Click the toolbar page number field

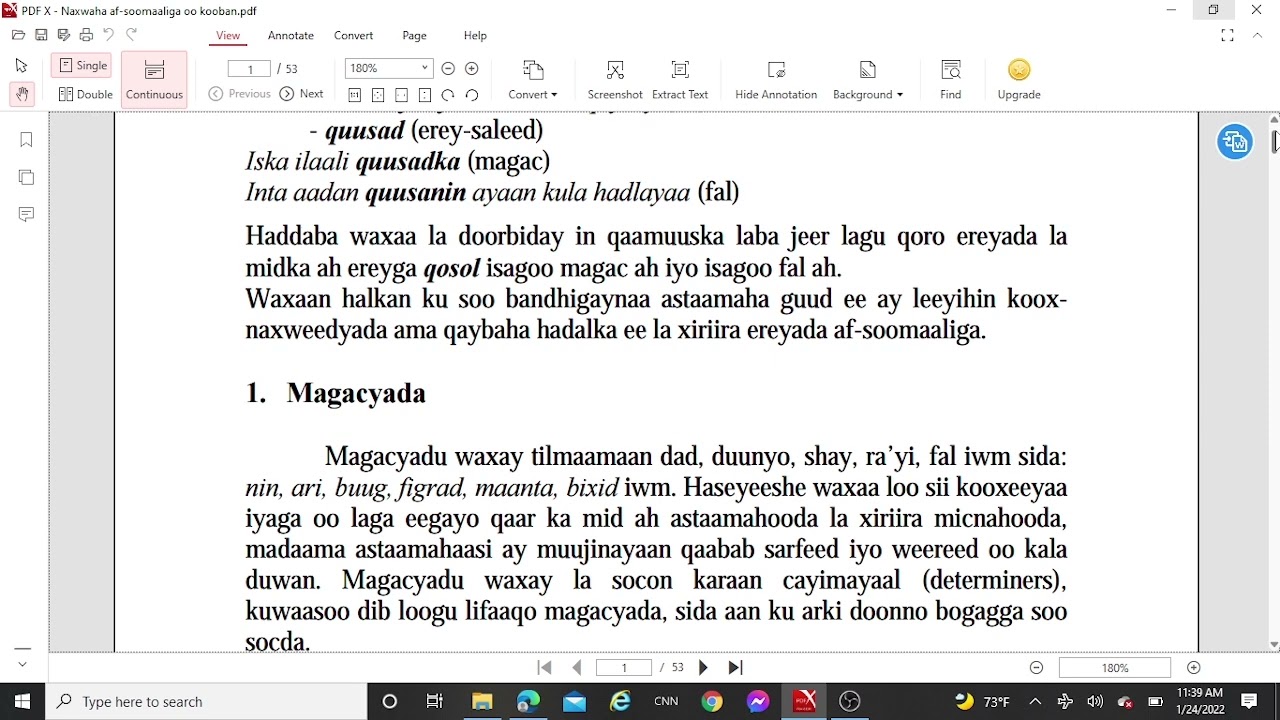249,68
